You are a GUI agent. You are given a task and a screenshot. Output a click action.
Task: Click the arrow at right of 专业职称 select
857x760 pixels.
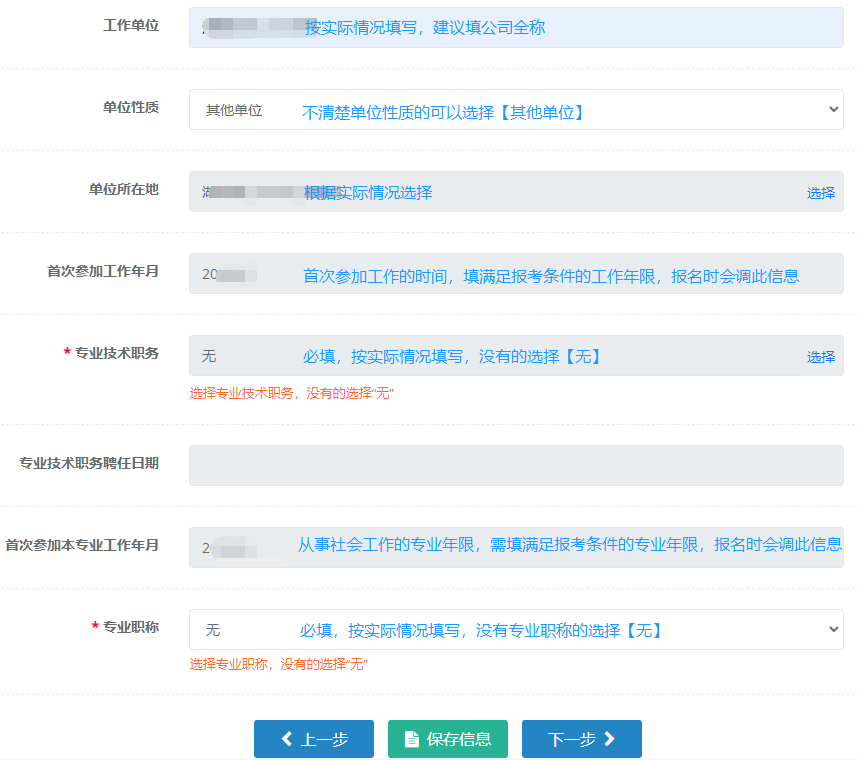click(834, 630)
